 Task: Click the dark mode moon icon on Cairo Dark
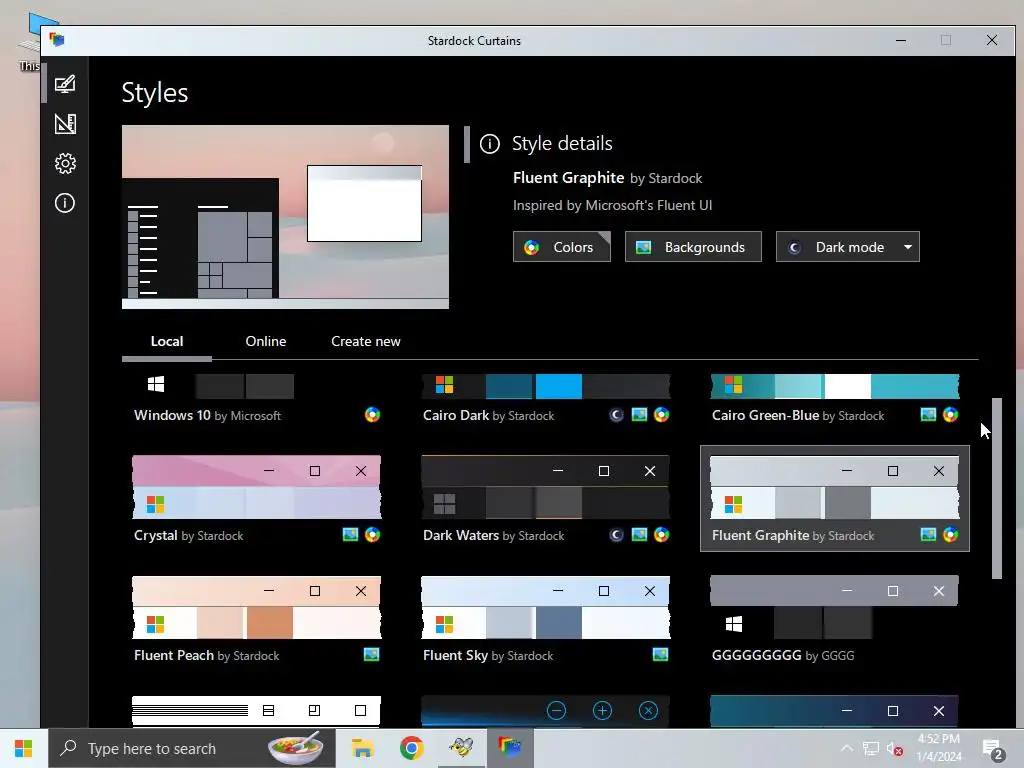point(616,415)
